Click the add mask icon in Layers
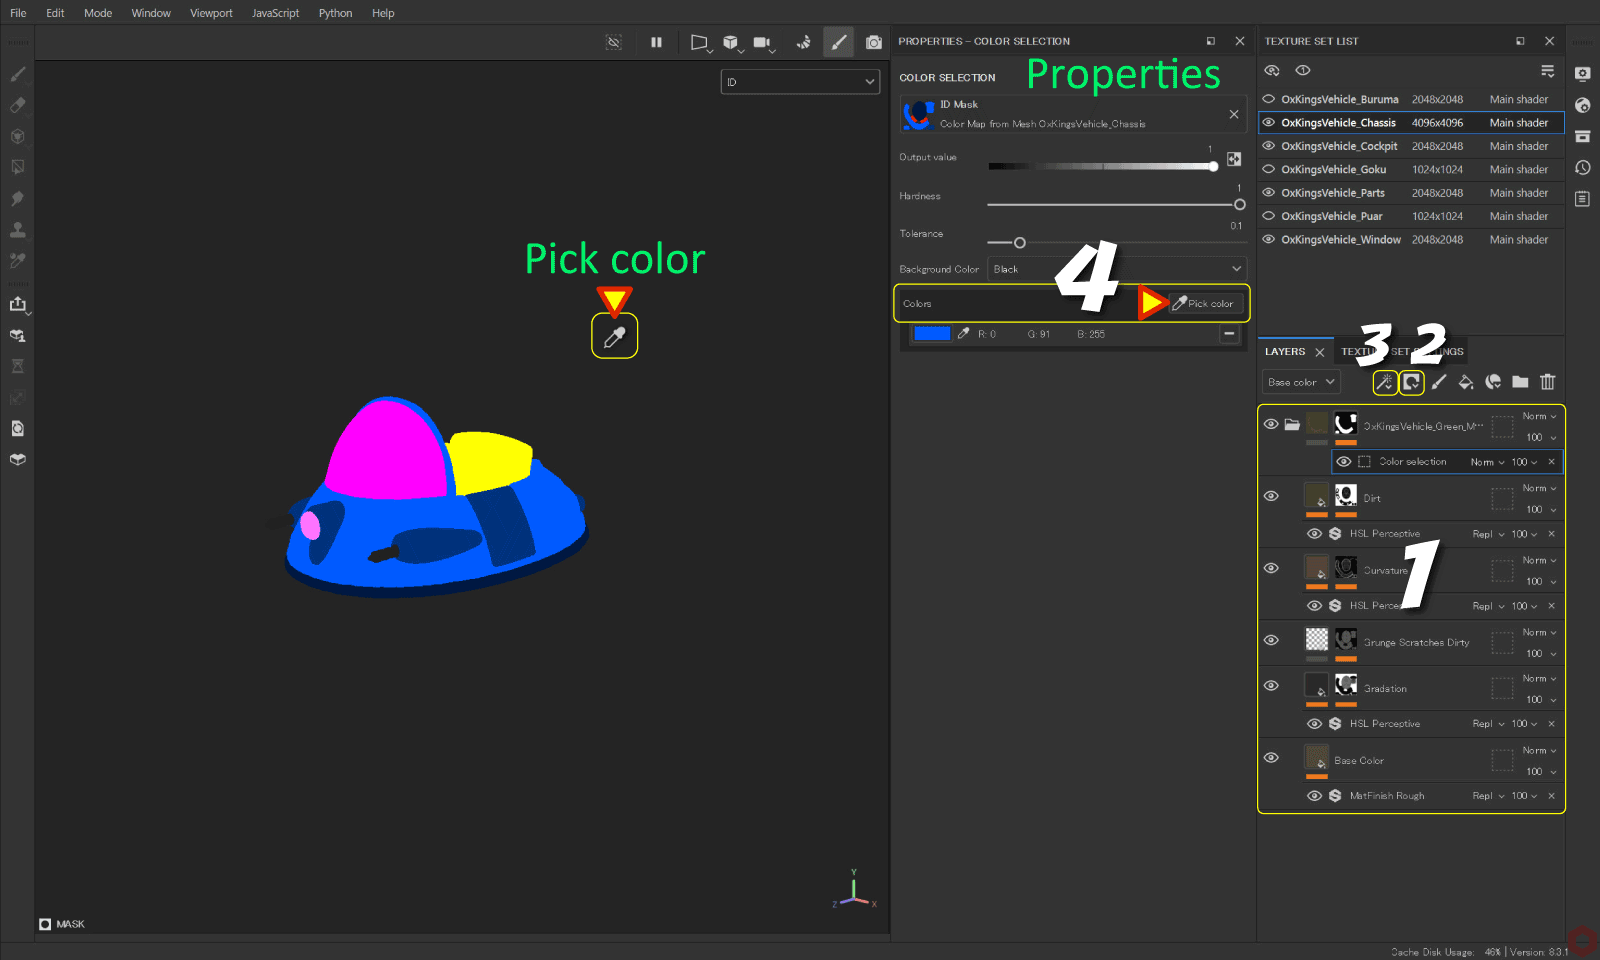1600x960 pixels. [x=1411, y=382]
